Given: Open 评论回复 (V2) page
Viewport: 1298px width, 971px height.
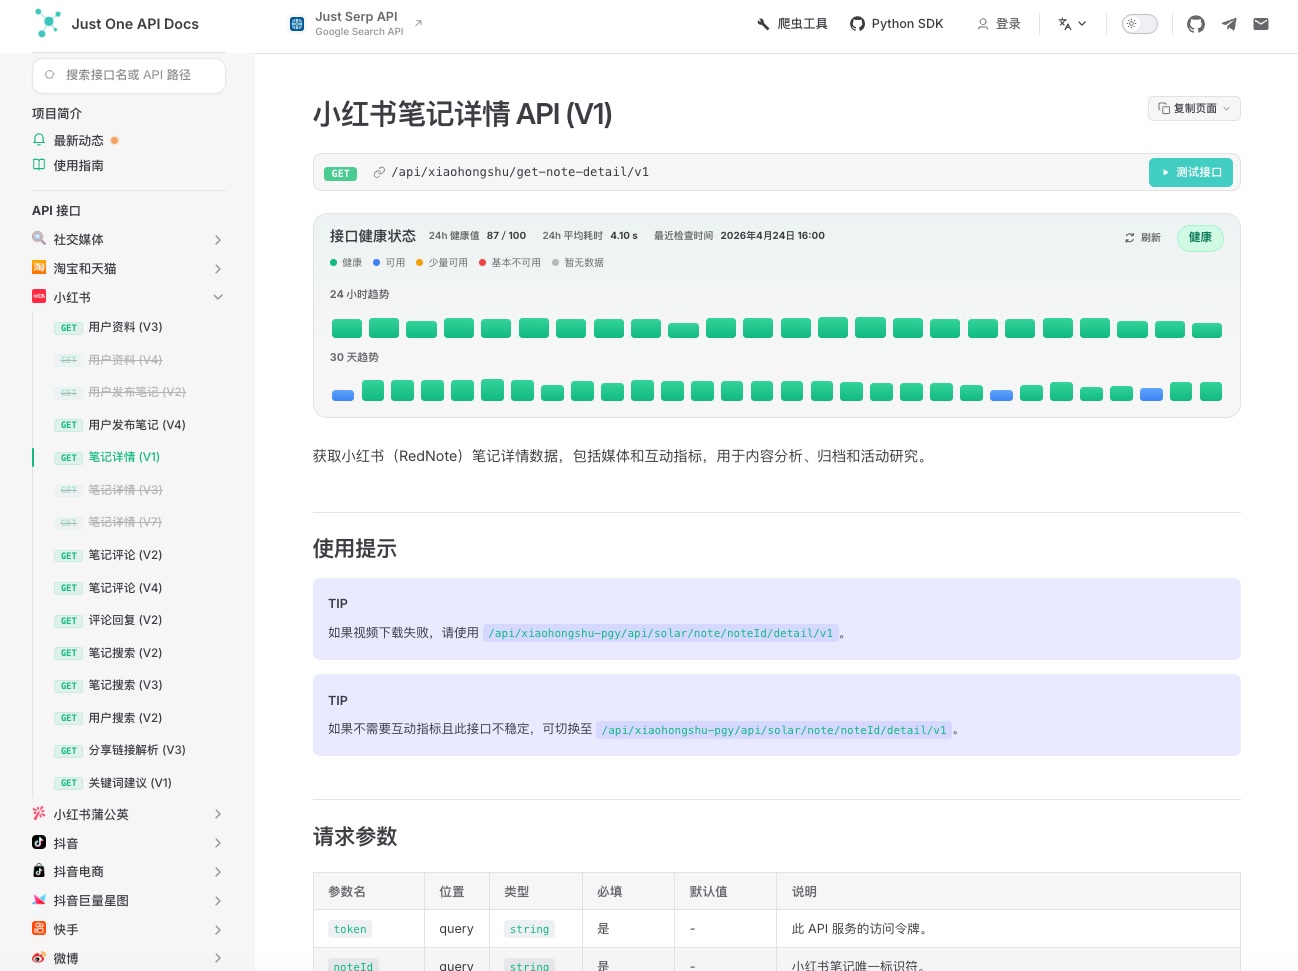Looking at the screenshot, I should (125, 620).
